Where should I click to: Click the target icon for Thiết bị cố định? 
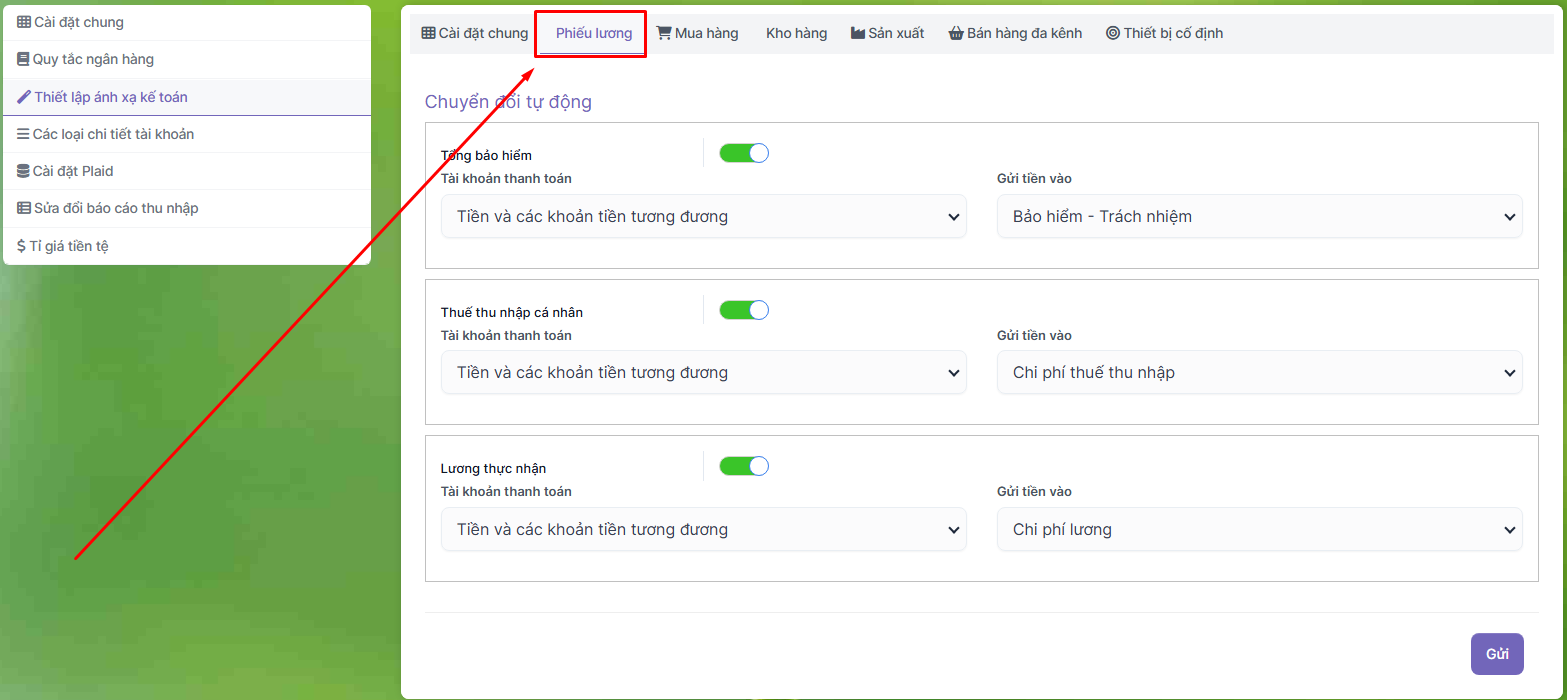tap(1113, 33)
